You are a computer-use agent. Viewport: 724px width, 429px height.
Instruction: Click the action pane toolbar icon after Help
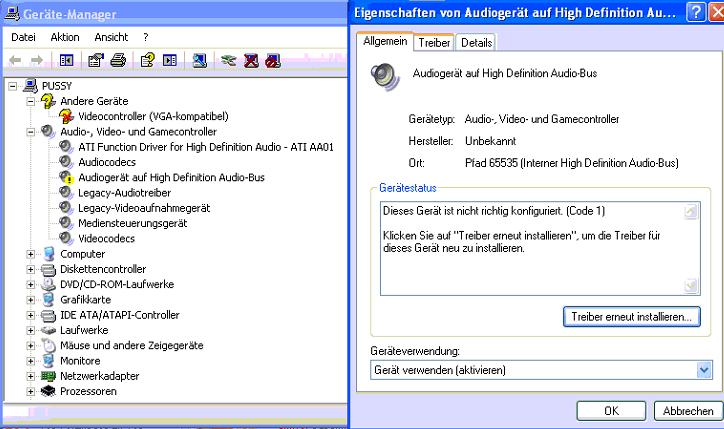point(170,60)
